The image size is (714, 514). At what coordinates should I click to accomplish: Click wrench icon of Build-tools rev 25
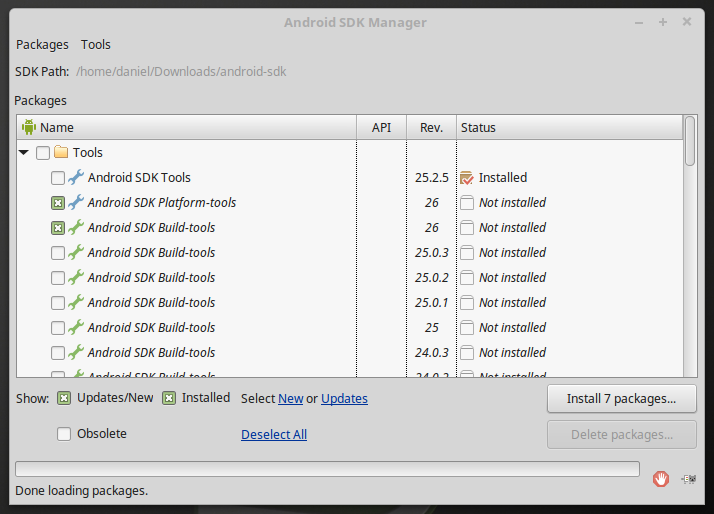pyautogui.click(x=76, y=327)
